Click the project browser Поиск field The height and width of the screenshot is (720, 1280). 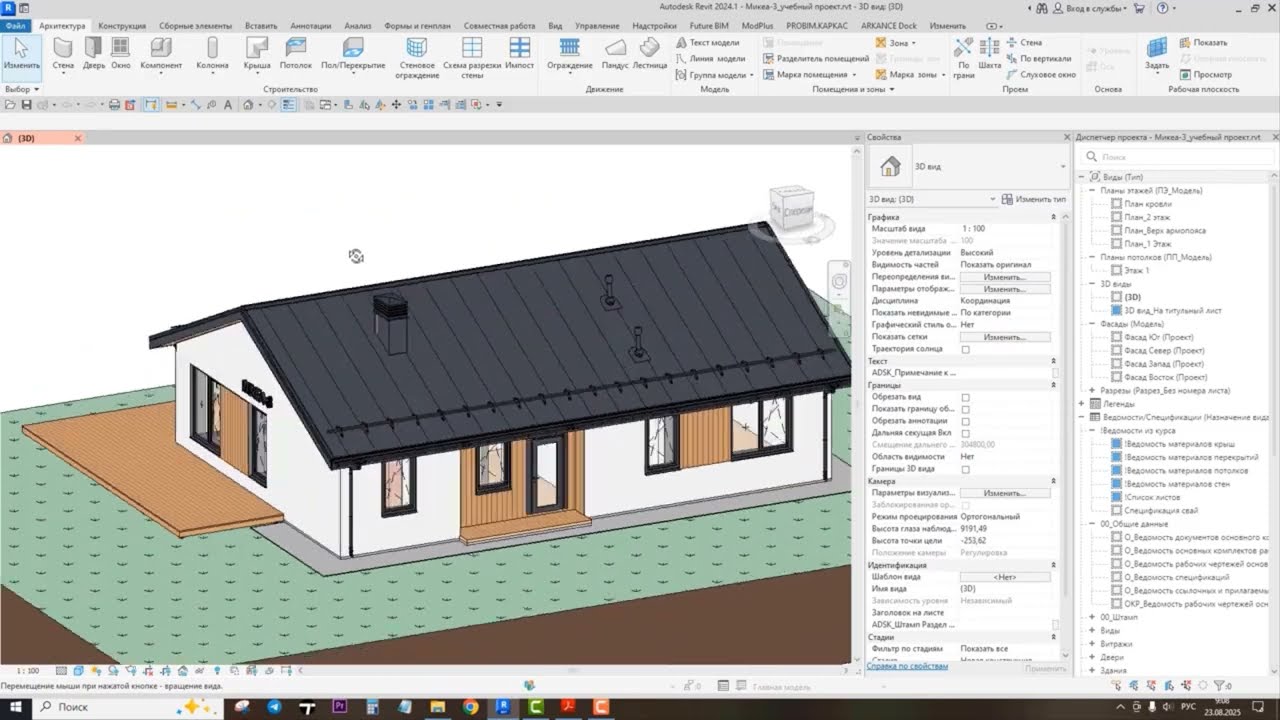click(x=1180, y=157)
